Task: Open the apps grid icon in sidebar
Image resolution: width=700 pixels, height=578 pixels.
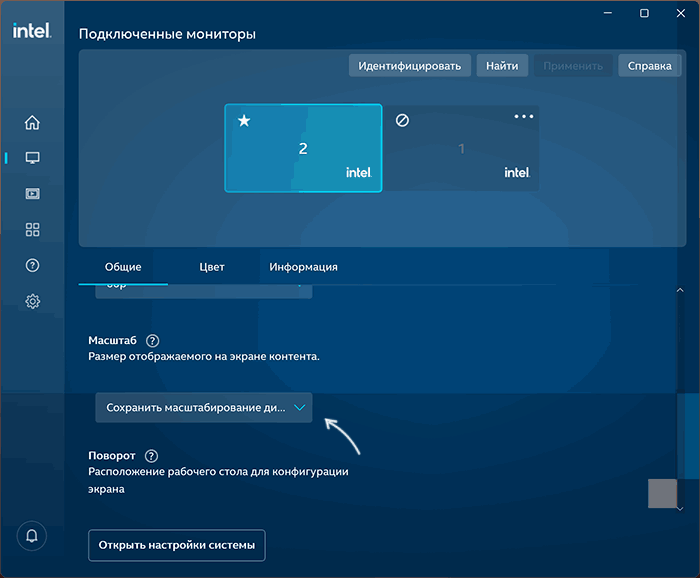Action: point(32,230)
